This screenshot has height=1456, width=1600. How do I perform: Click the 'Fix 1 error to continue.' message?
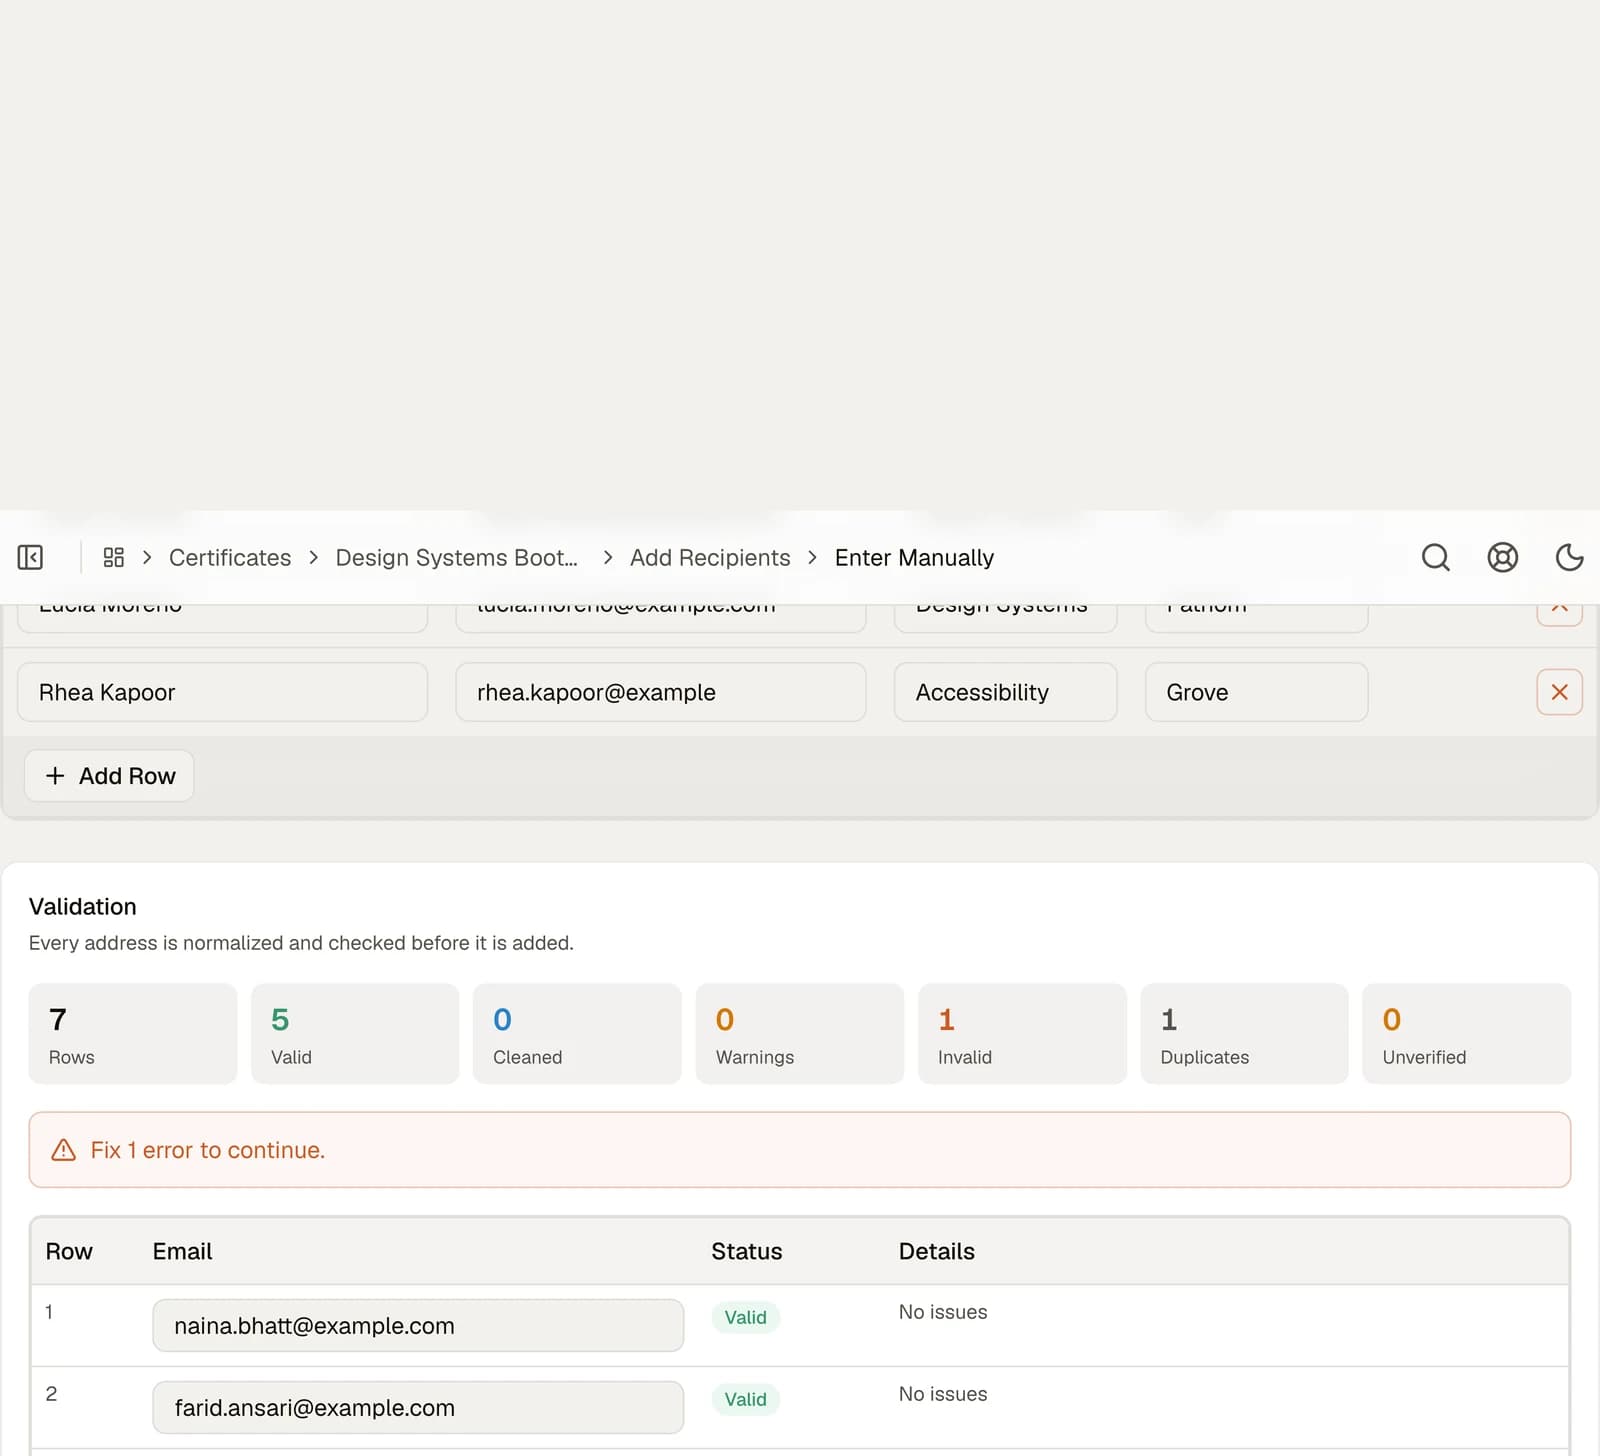[x=208, y=1150]
